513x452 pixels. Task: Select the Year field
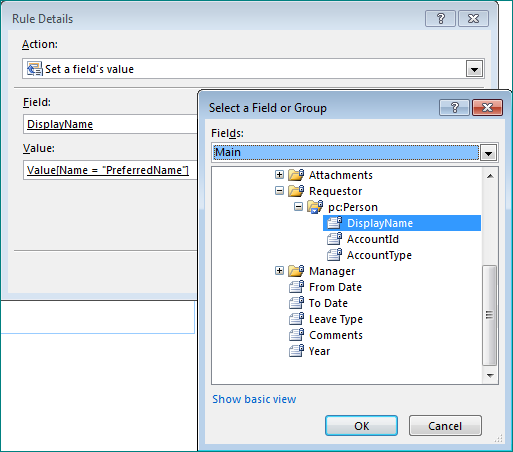point(319,351)
